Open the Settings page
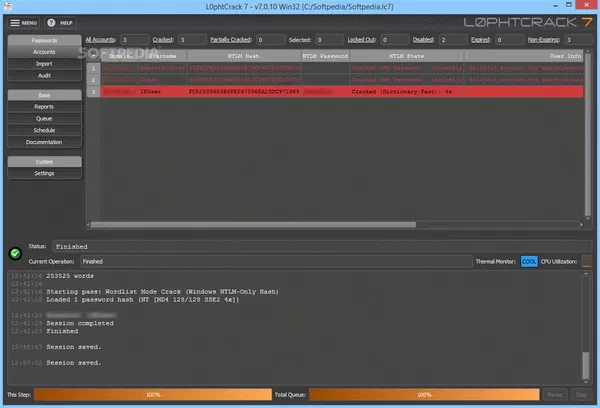This screenshot has height=408, width=600. (44, 173)
